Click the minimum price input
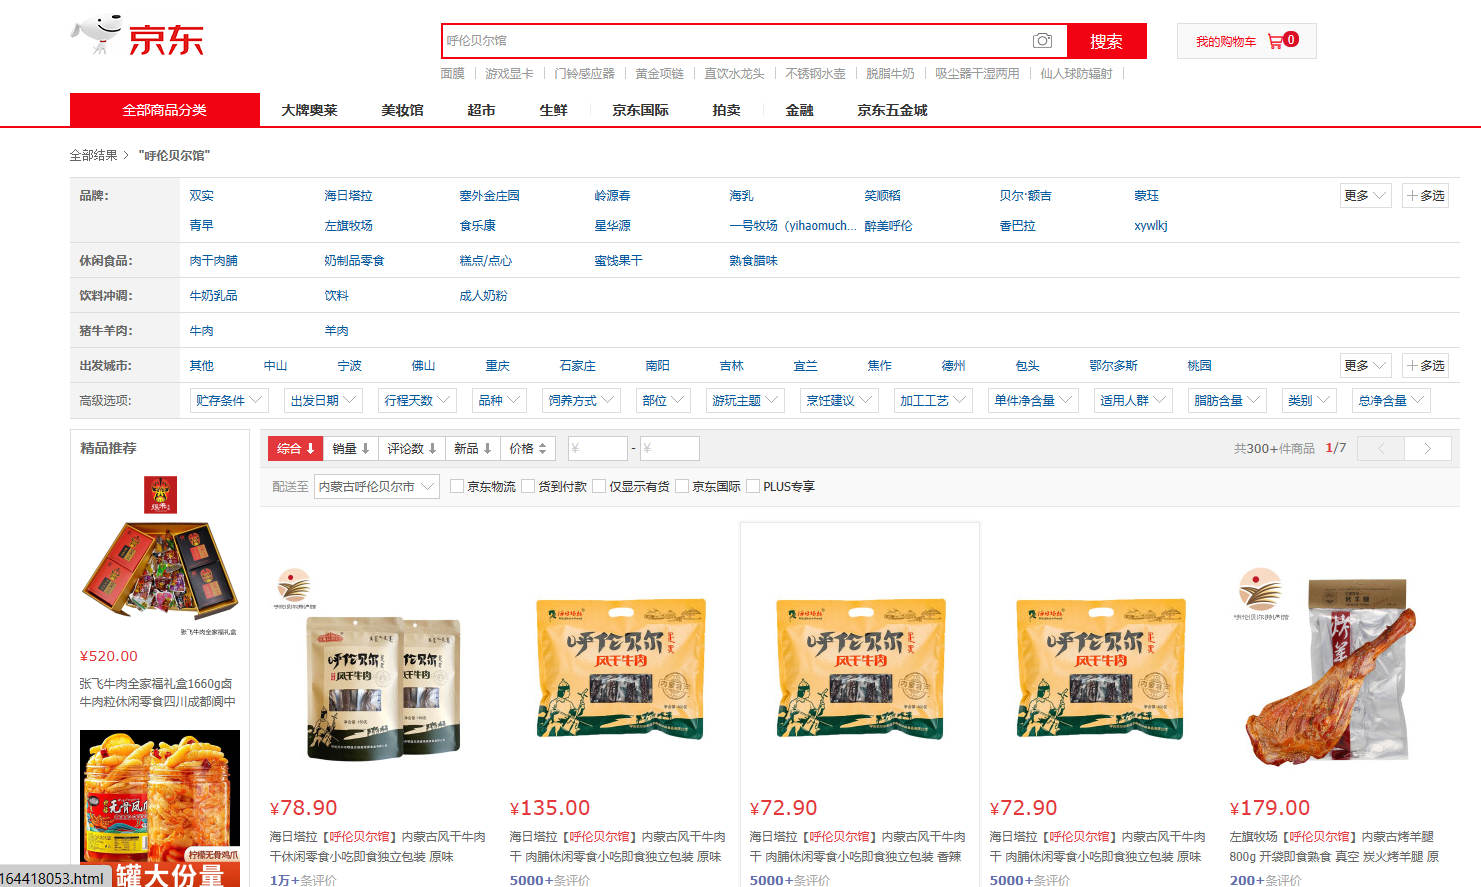 tap(597, 449)
